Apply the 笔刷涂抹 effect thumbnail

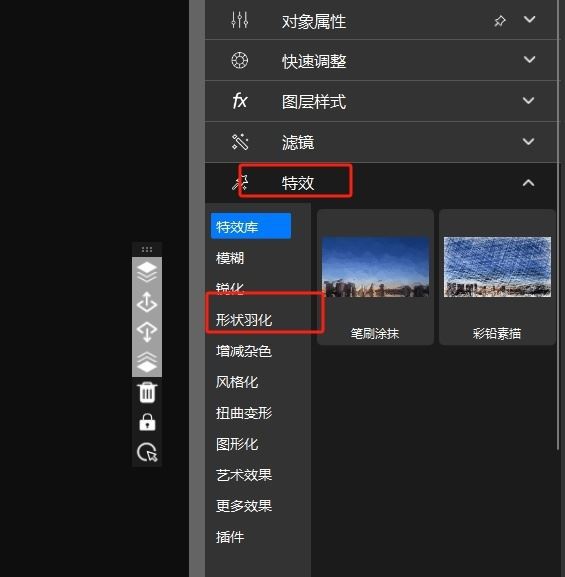[x=375, y=277]
